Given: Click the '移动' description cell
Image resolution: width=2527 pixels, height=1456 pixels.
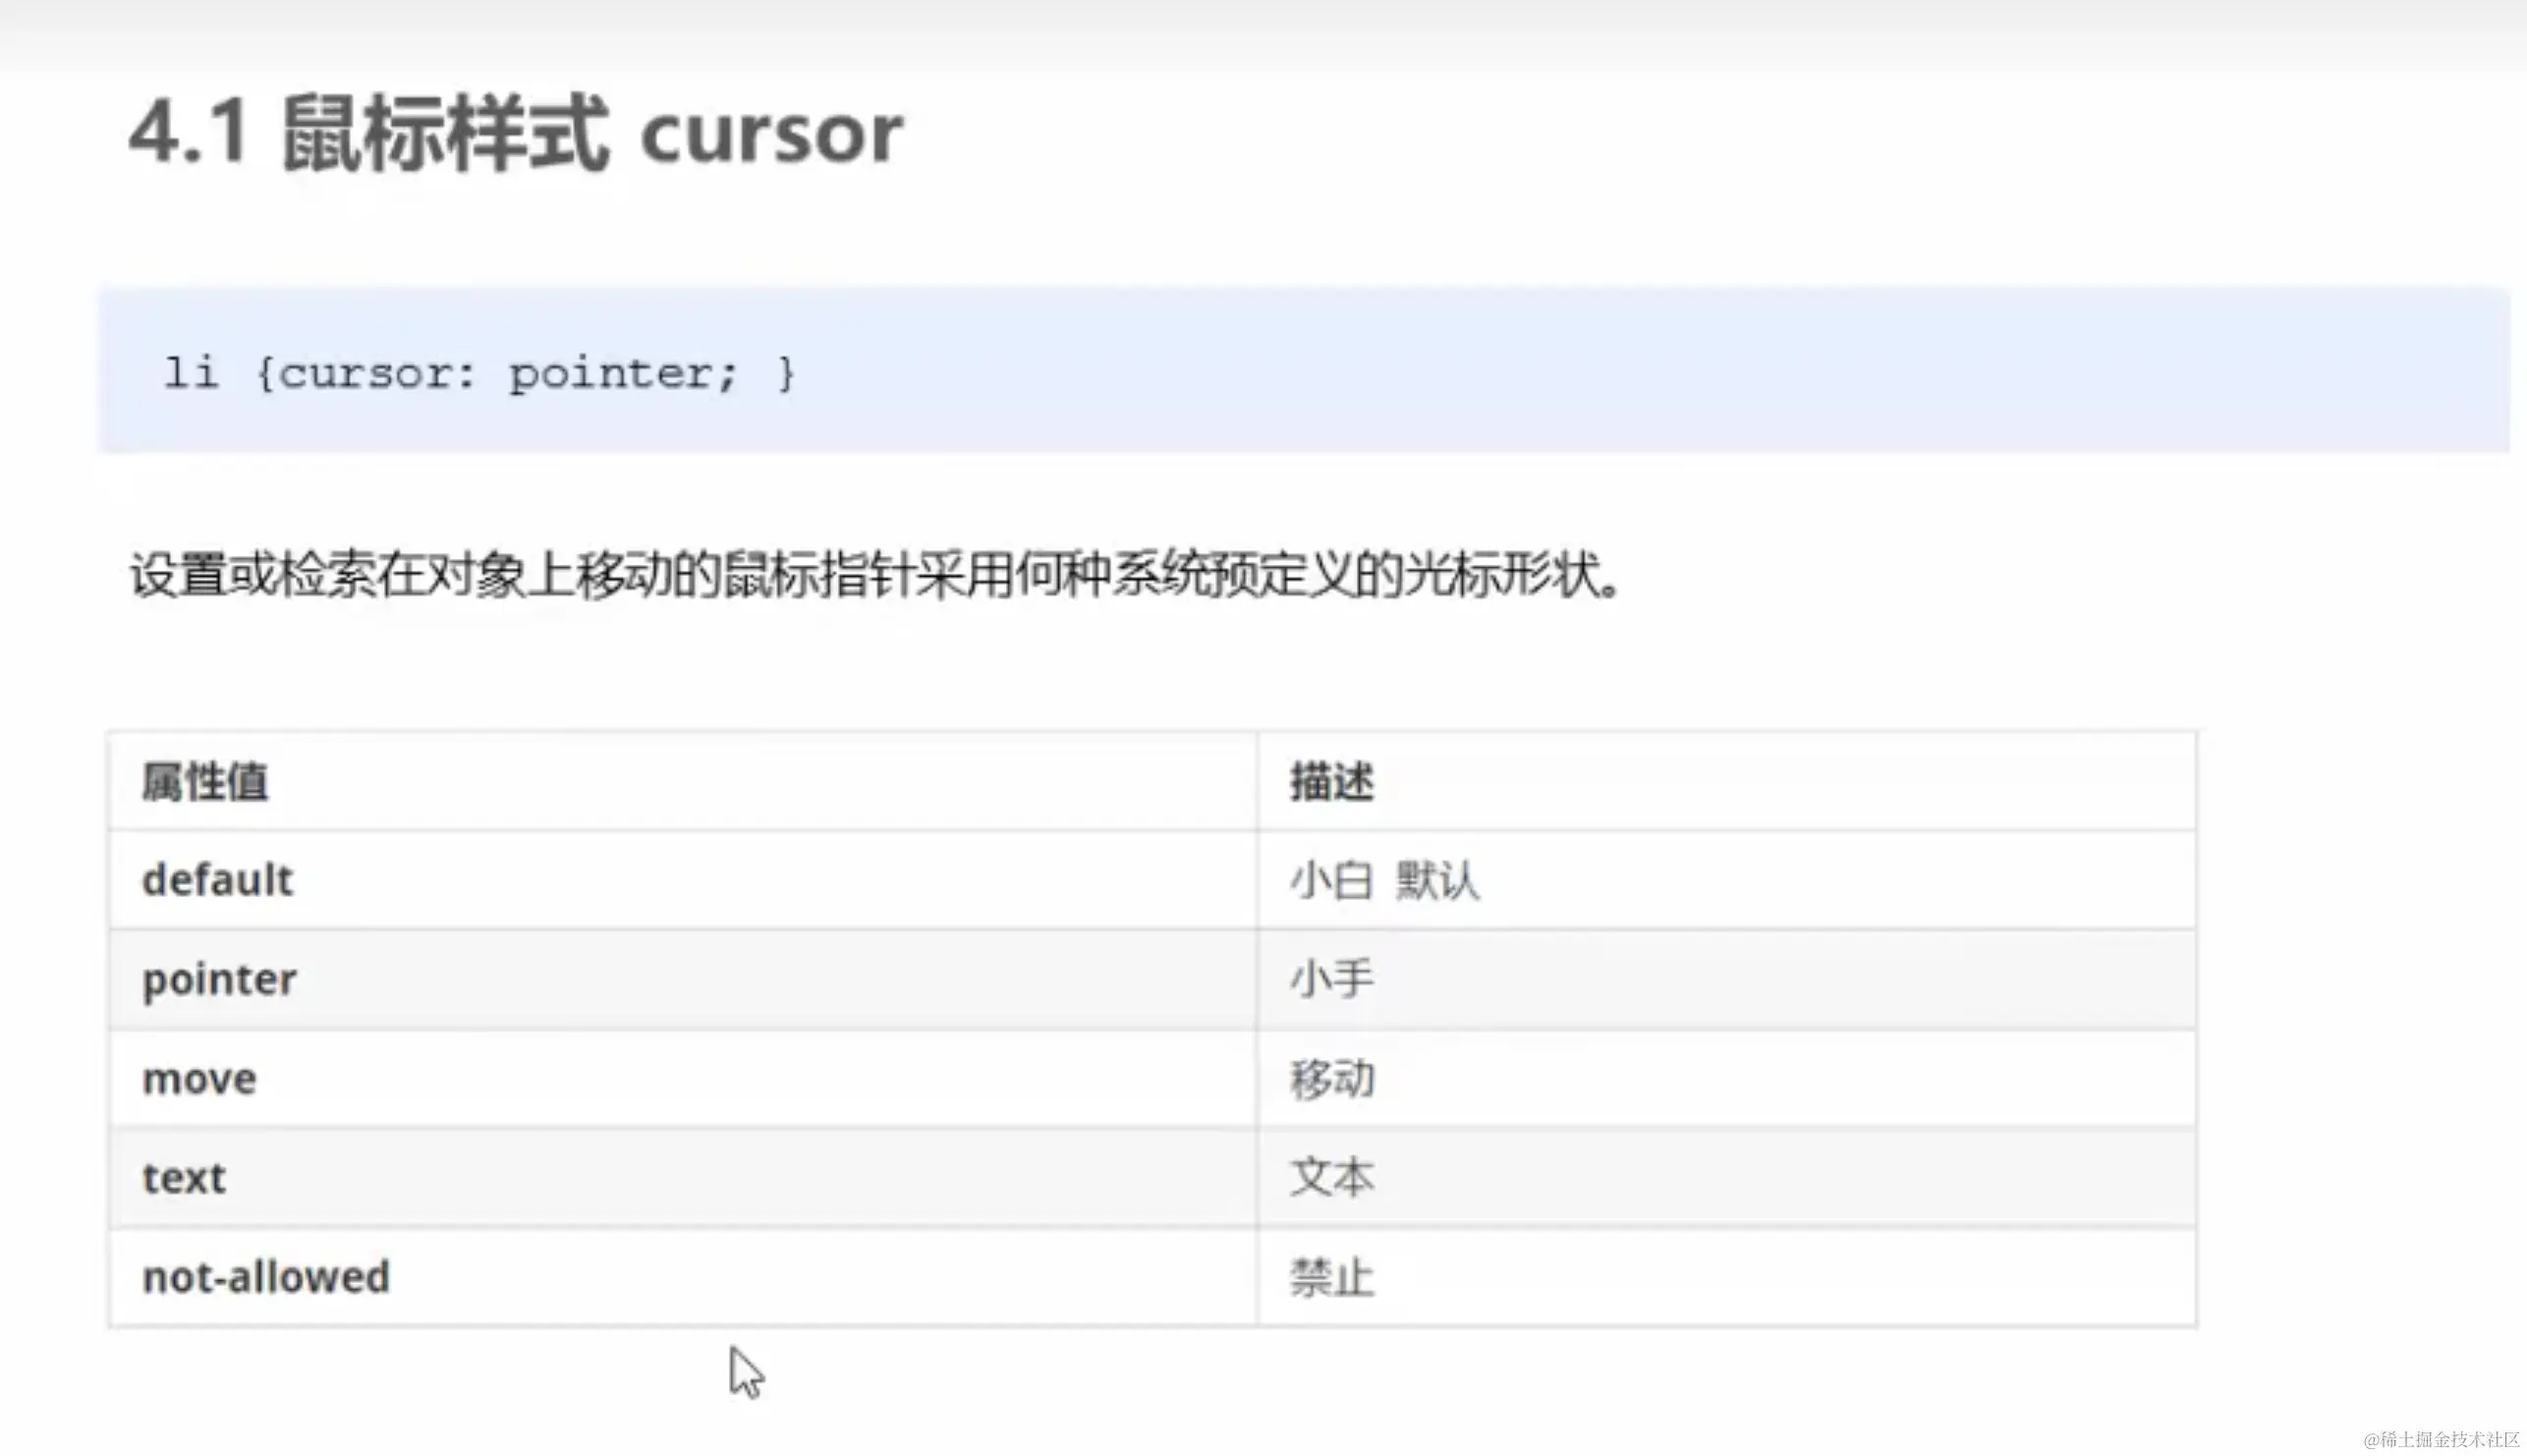Looking at the screenshot, I should point(1332,1079).
